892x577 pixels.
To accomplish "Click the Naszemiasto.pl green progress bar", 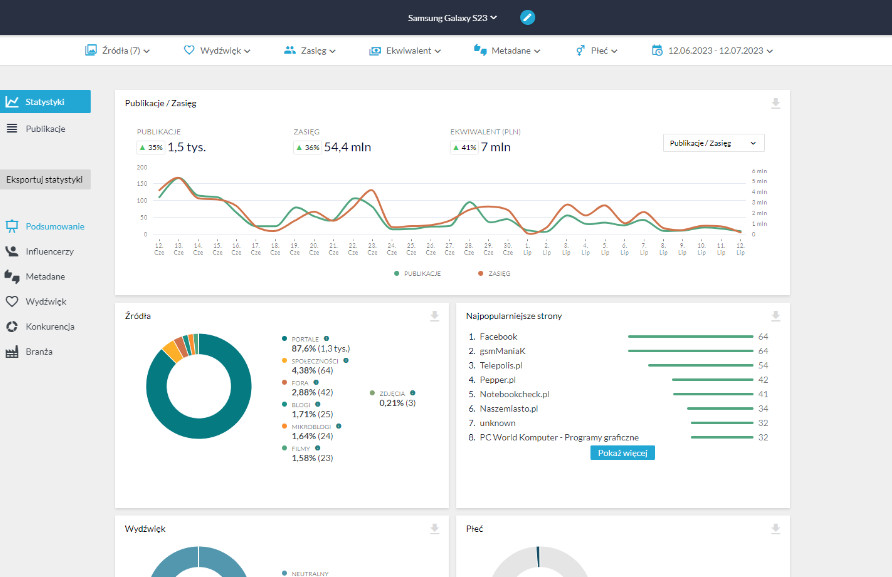I will tap(720, 409).
